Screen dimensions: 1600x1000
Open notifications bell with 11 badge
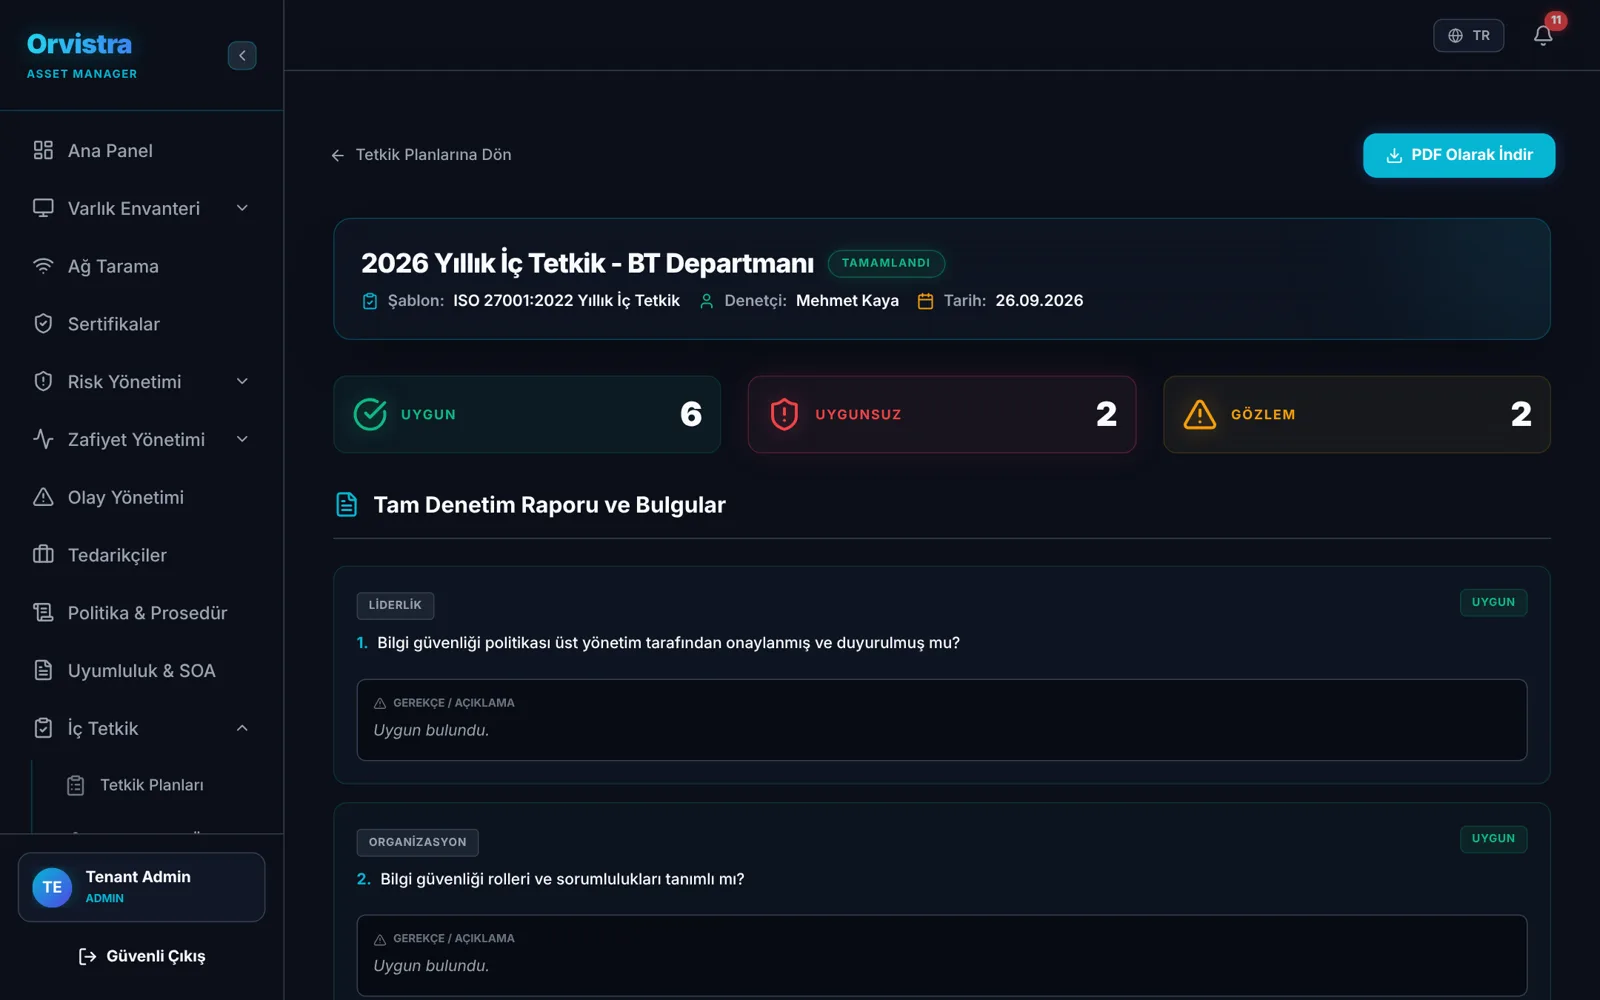[1543, 35]
